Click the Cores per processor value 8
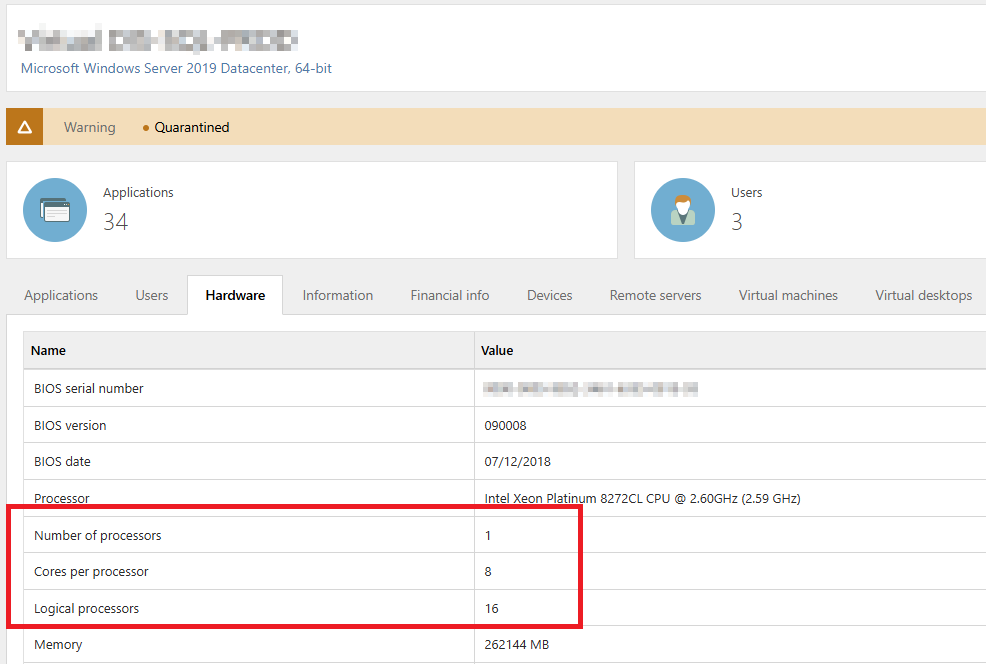This screenshot has height=664, width=986. (x=488, y=572)
